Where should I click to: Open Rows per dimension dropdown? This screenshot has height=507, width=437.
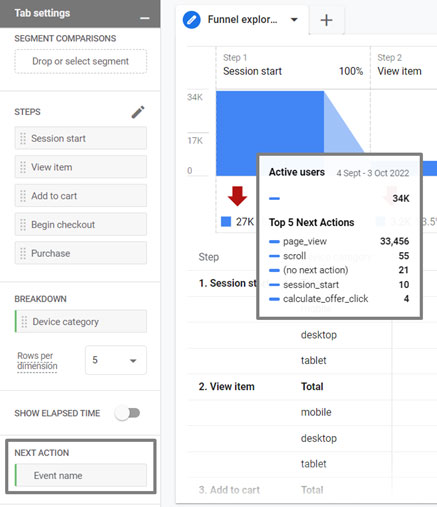116,360
